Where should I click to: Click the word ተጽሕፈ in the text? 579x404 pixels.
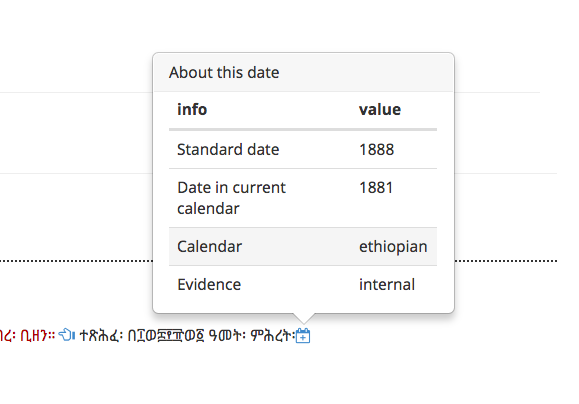point(101,336)
